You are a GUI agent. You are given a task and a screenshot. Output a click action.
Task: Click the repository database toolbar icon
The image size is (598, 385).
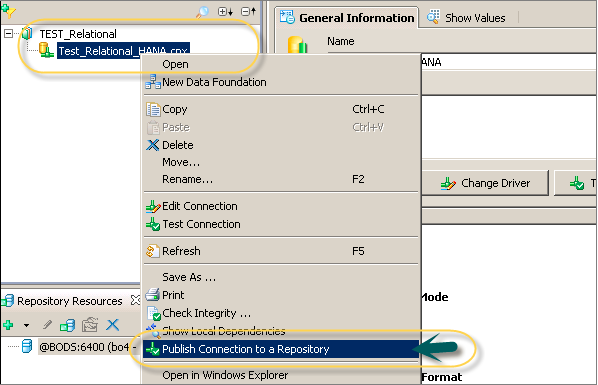point(68,325)
